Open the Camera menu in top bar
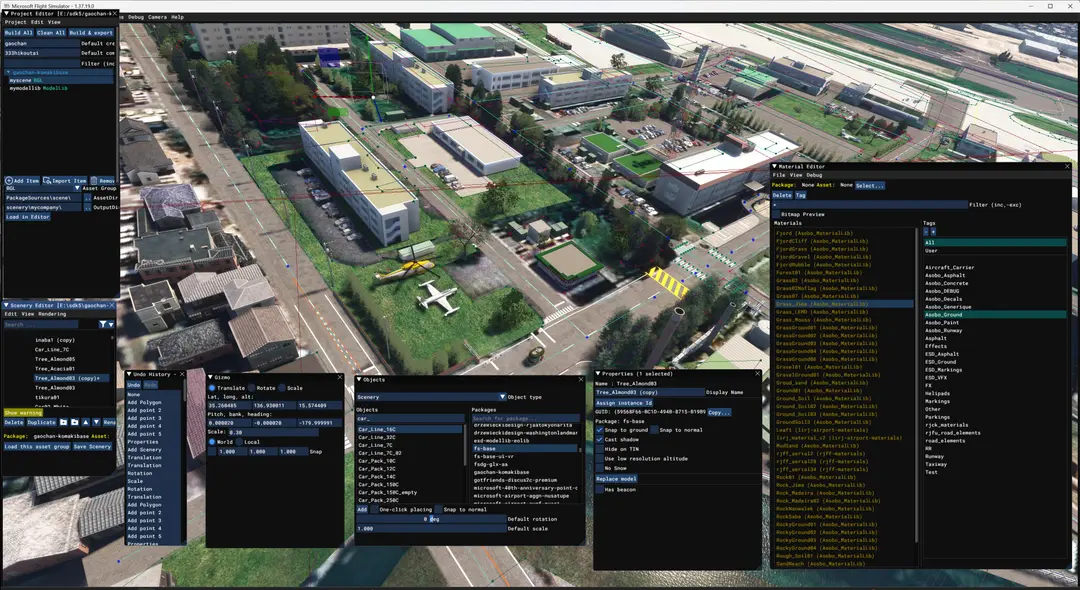The width and height of the screenshot is (1080, 590). (x=157, y=17)
